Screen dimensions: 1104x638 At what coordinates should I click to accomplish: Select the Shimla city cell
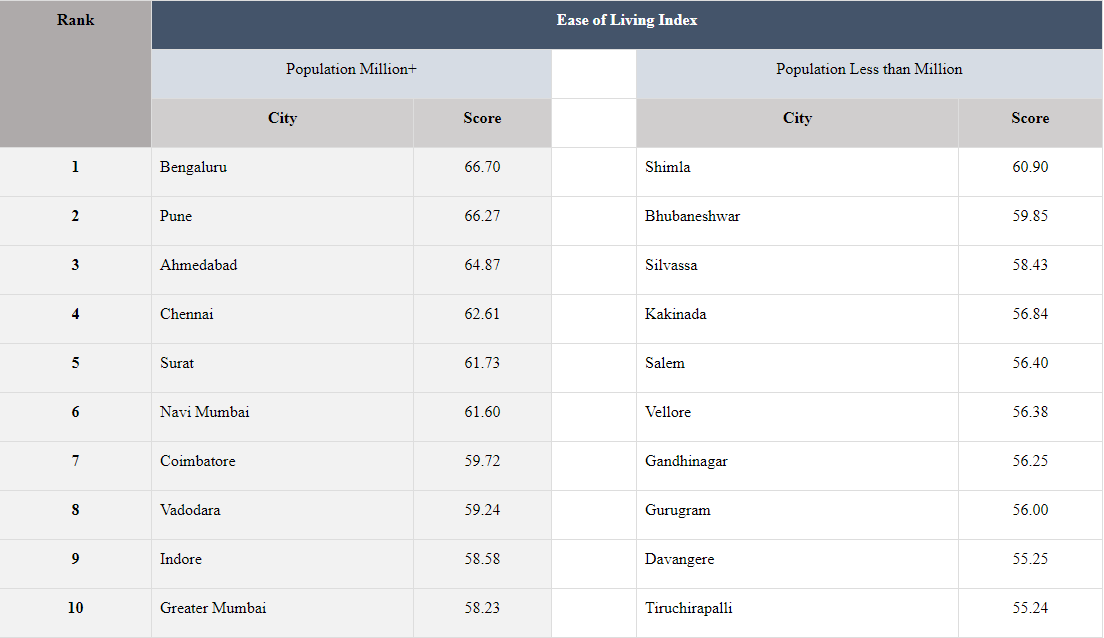pos(668,167)
